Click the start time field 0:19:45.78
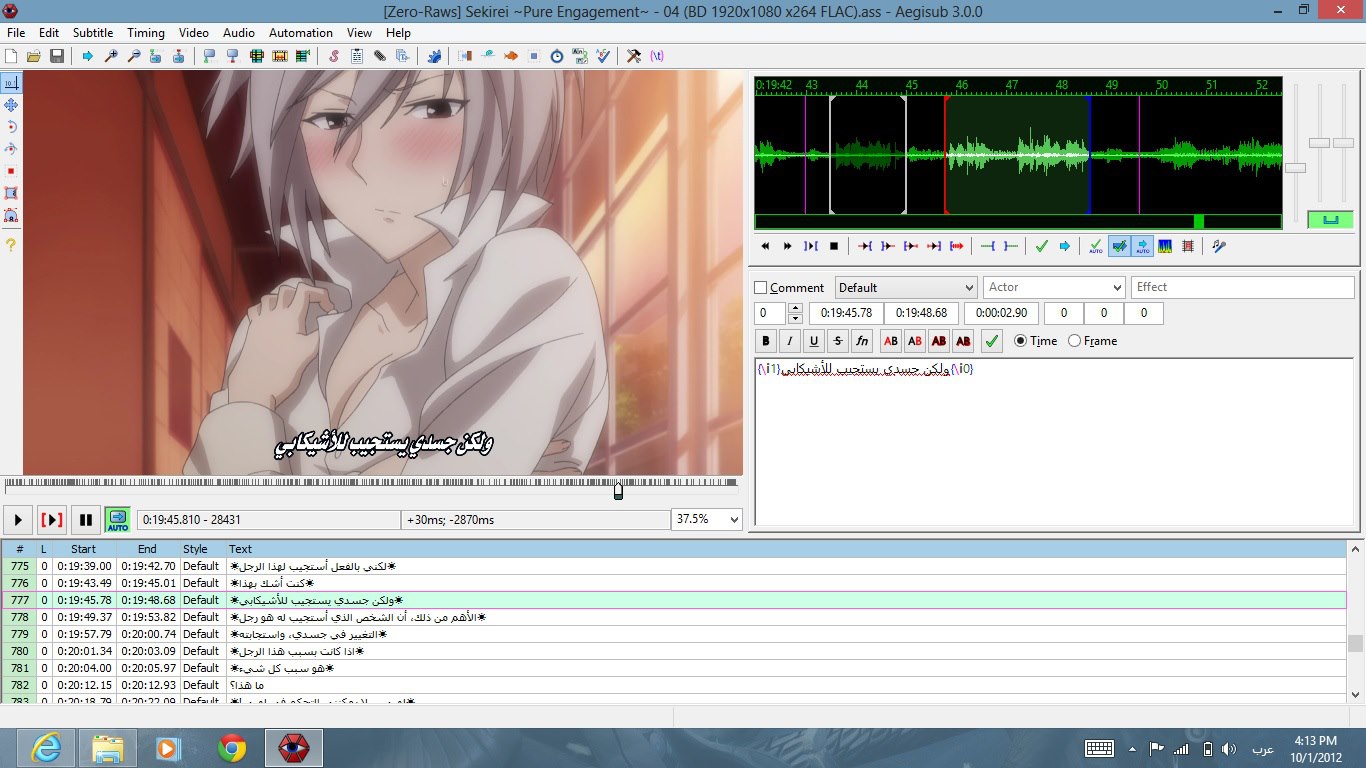This screenshot has width=1366, height=768. [x=846, y=313]
